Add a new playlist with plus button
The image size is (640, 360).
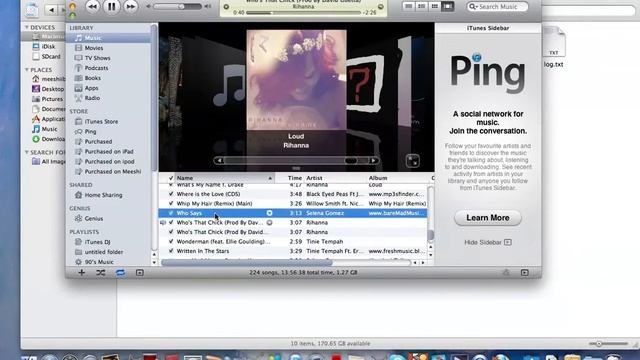[x=82, y=272]
